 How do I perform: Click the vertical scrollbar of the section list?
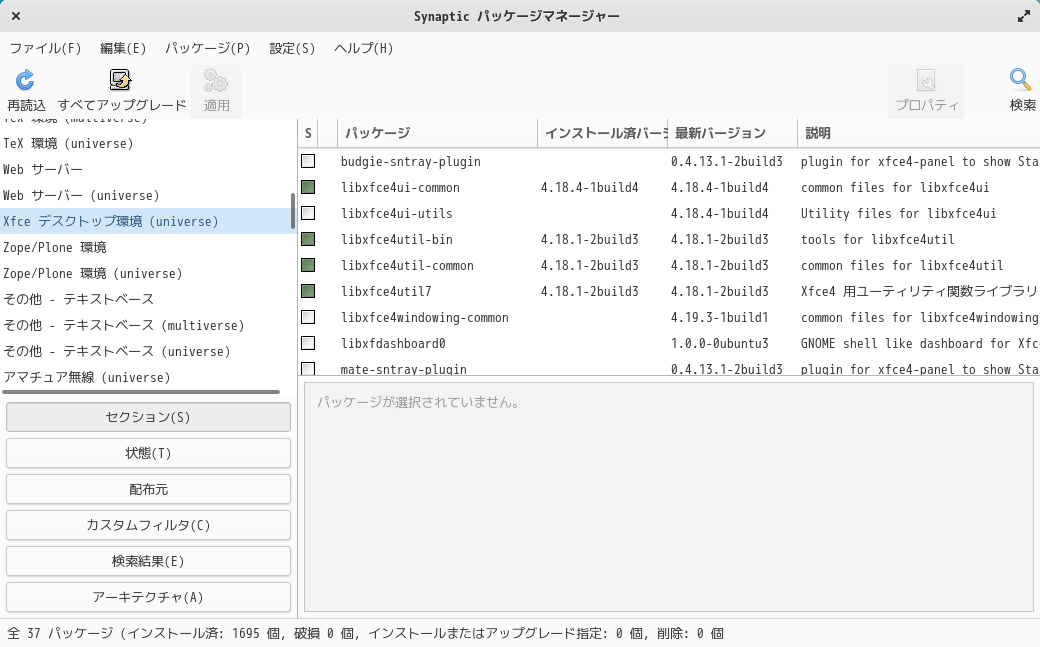[x=292, y=211]
